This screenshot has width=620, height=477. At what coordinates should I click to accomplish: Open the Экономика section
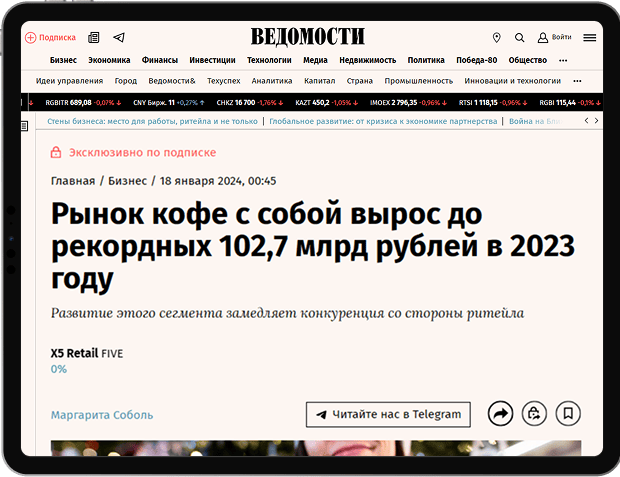point(109,60)
